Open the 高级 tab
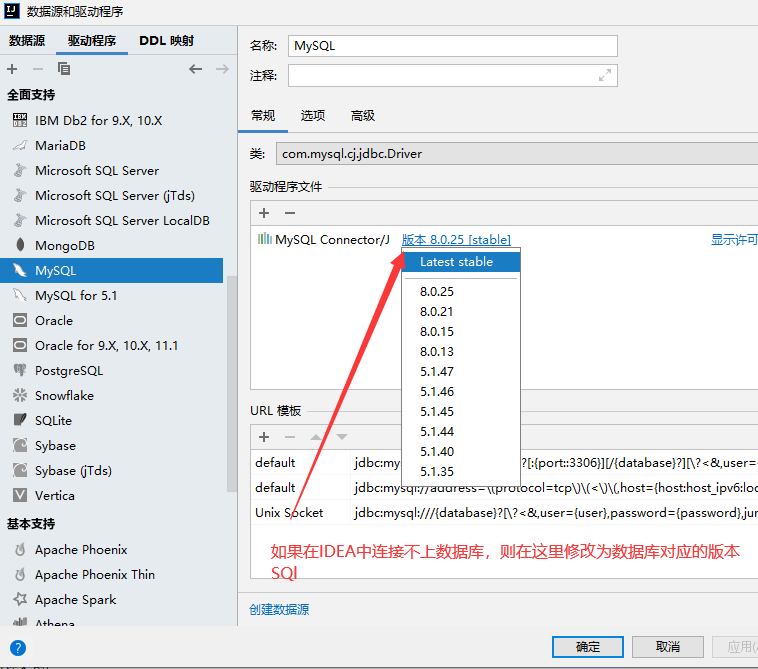Screen dimensions: 758x669 (363, 116)
